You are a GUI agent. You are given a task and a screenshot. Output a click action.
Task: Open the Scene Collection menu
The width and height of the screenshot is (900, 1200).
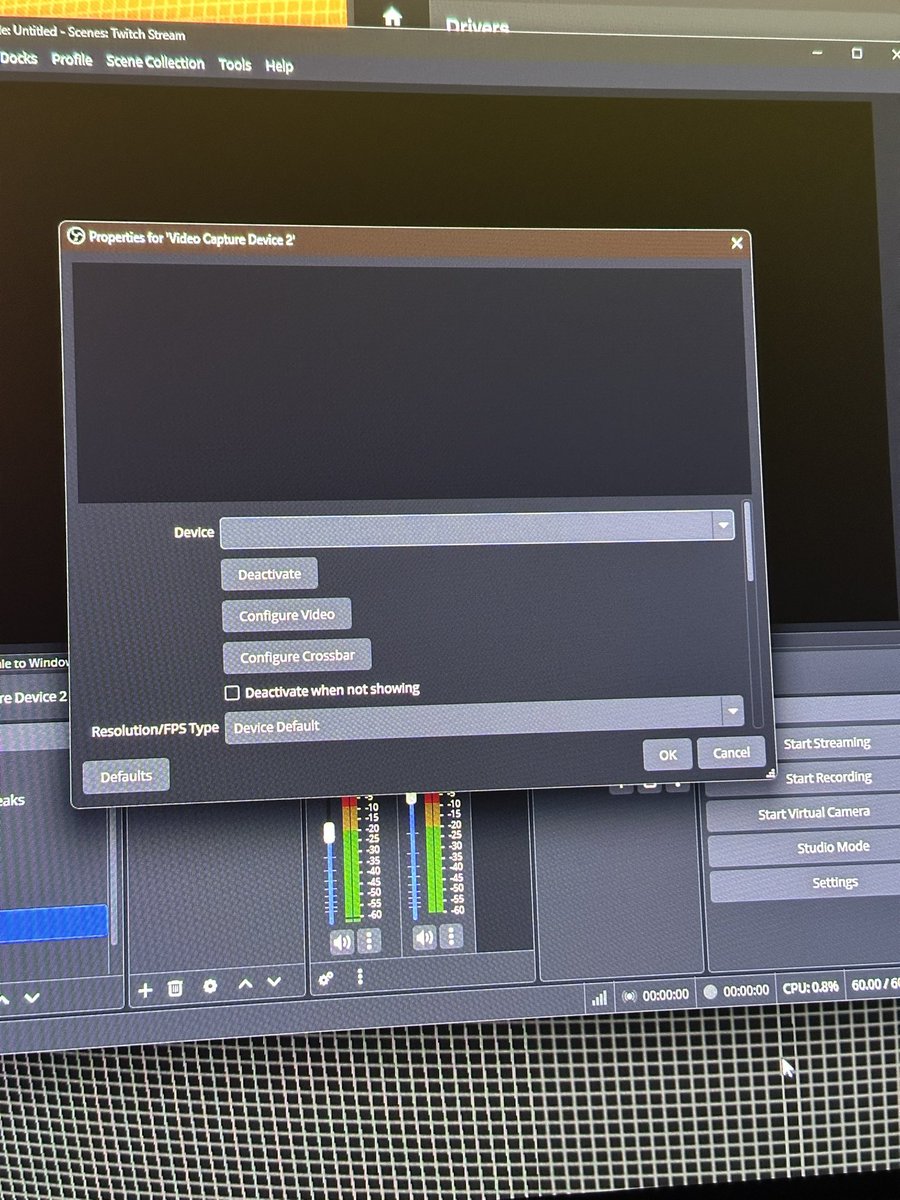point(155,62)
